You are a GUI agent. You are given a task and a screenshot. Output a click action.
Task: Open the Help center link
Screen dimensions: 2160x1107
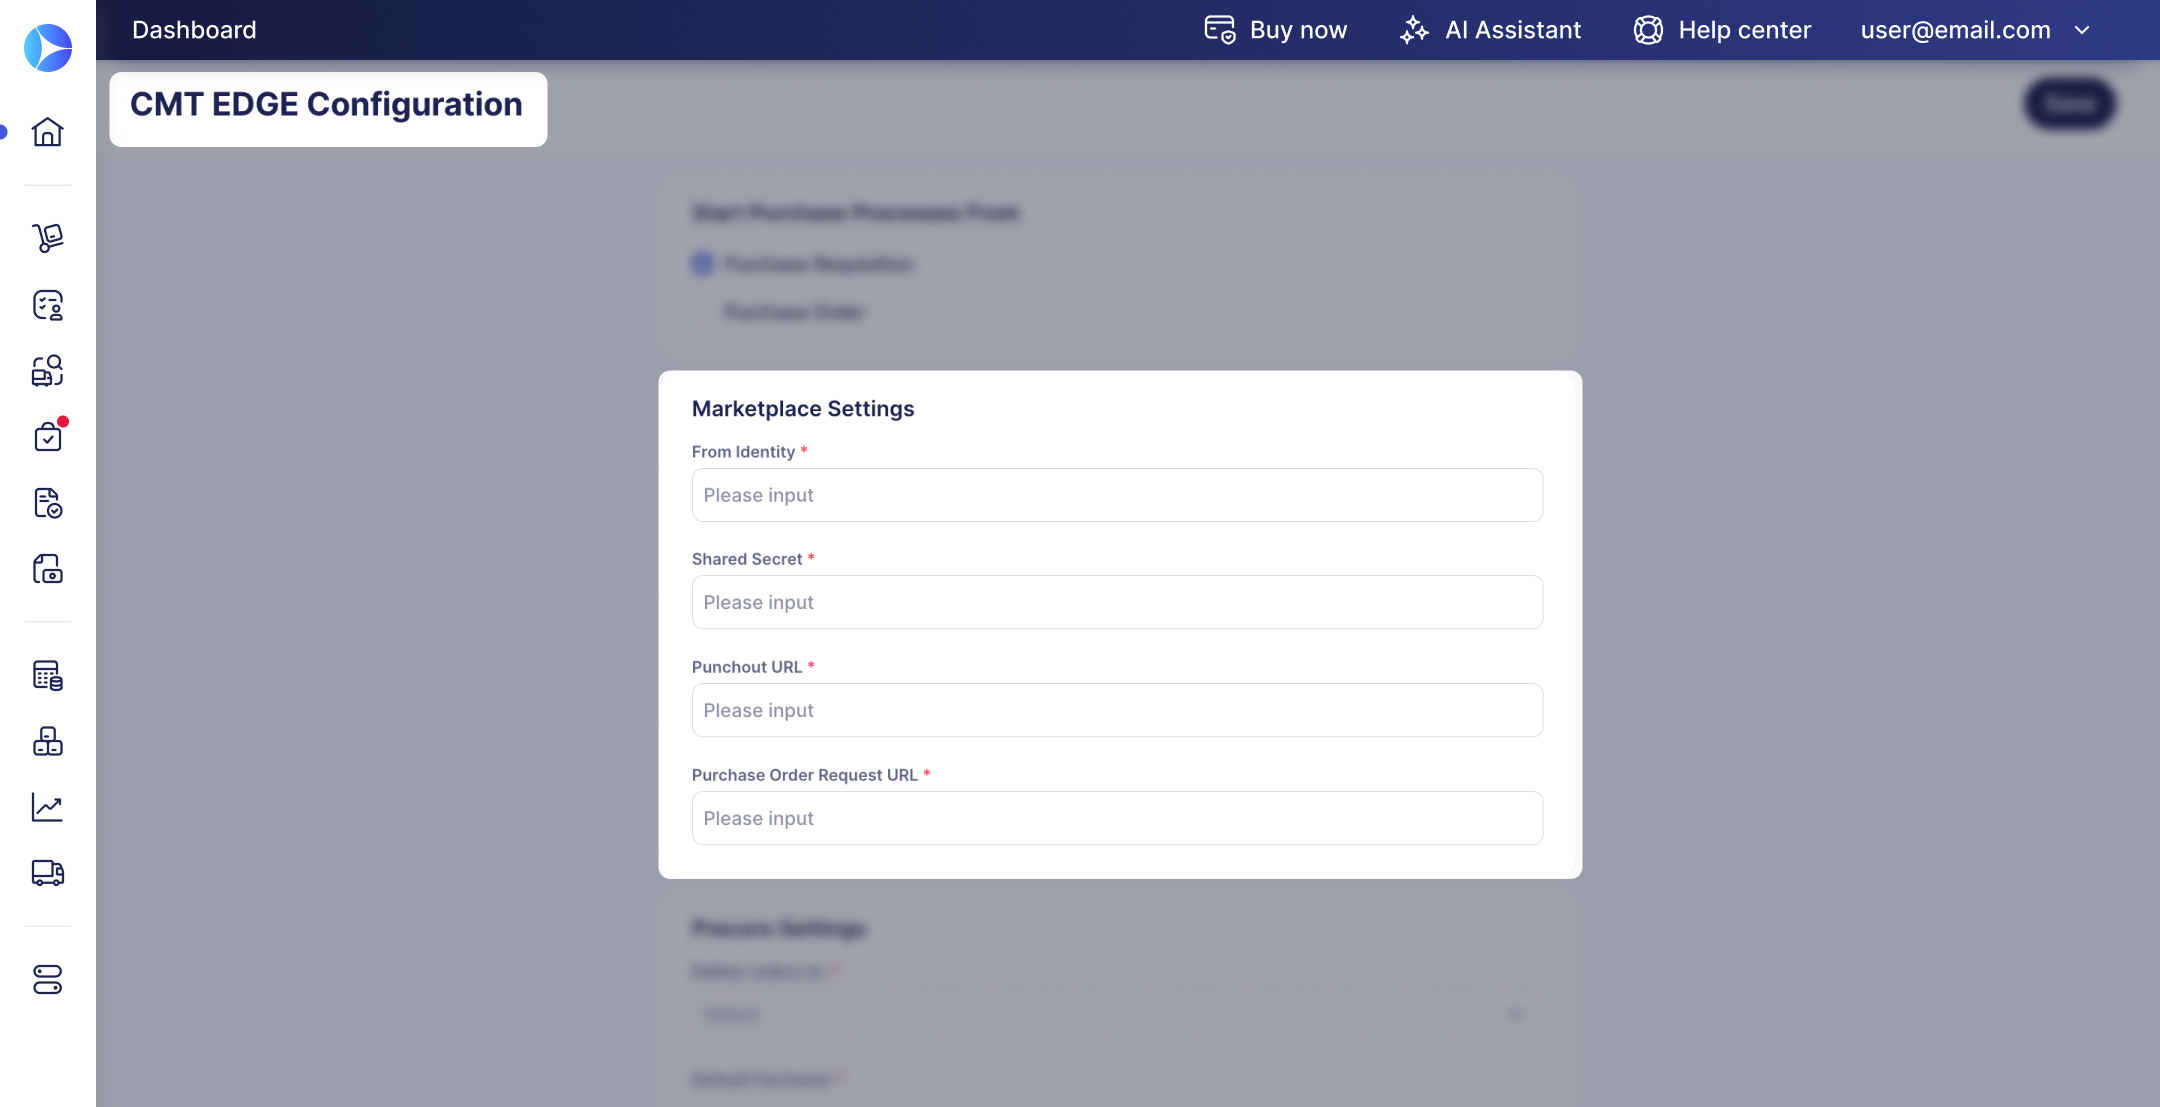[1745, 30]
